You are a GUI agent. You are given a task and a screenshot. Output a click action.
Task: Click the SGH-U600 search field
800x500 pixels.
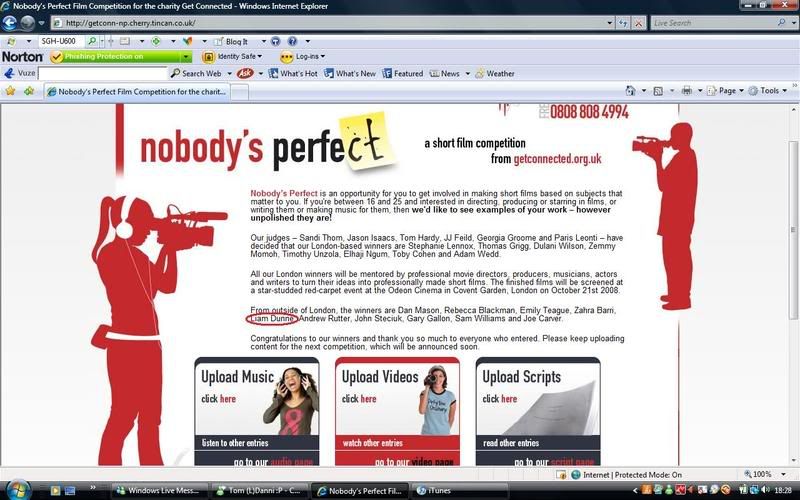click(62, 41)
